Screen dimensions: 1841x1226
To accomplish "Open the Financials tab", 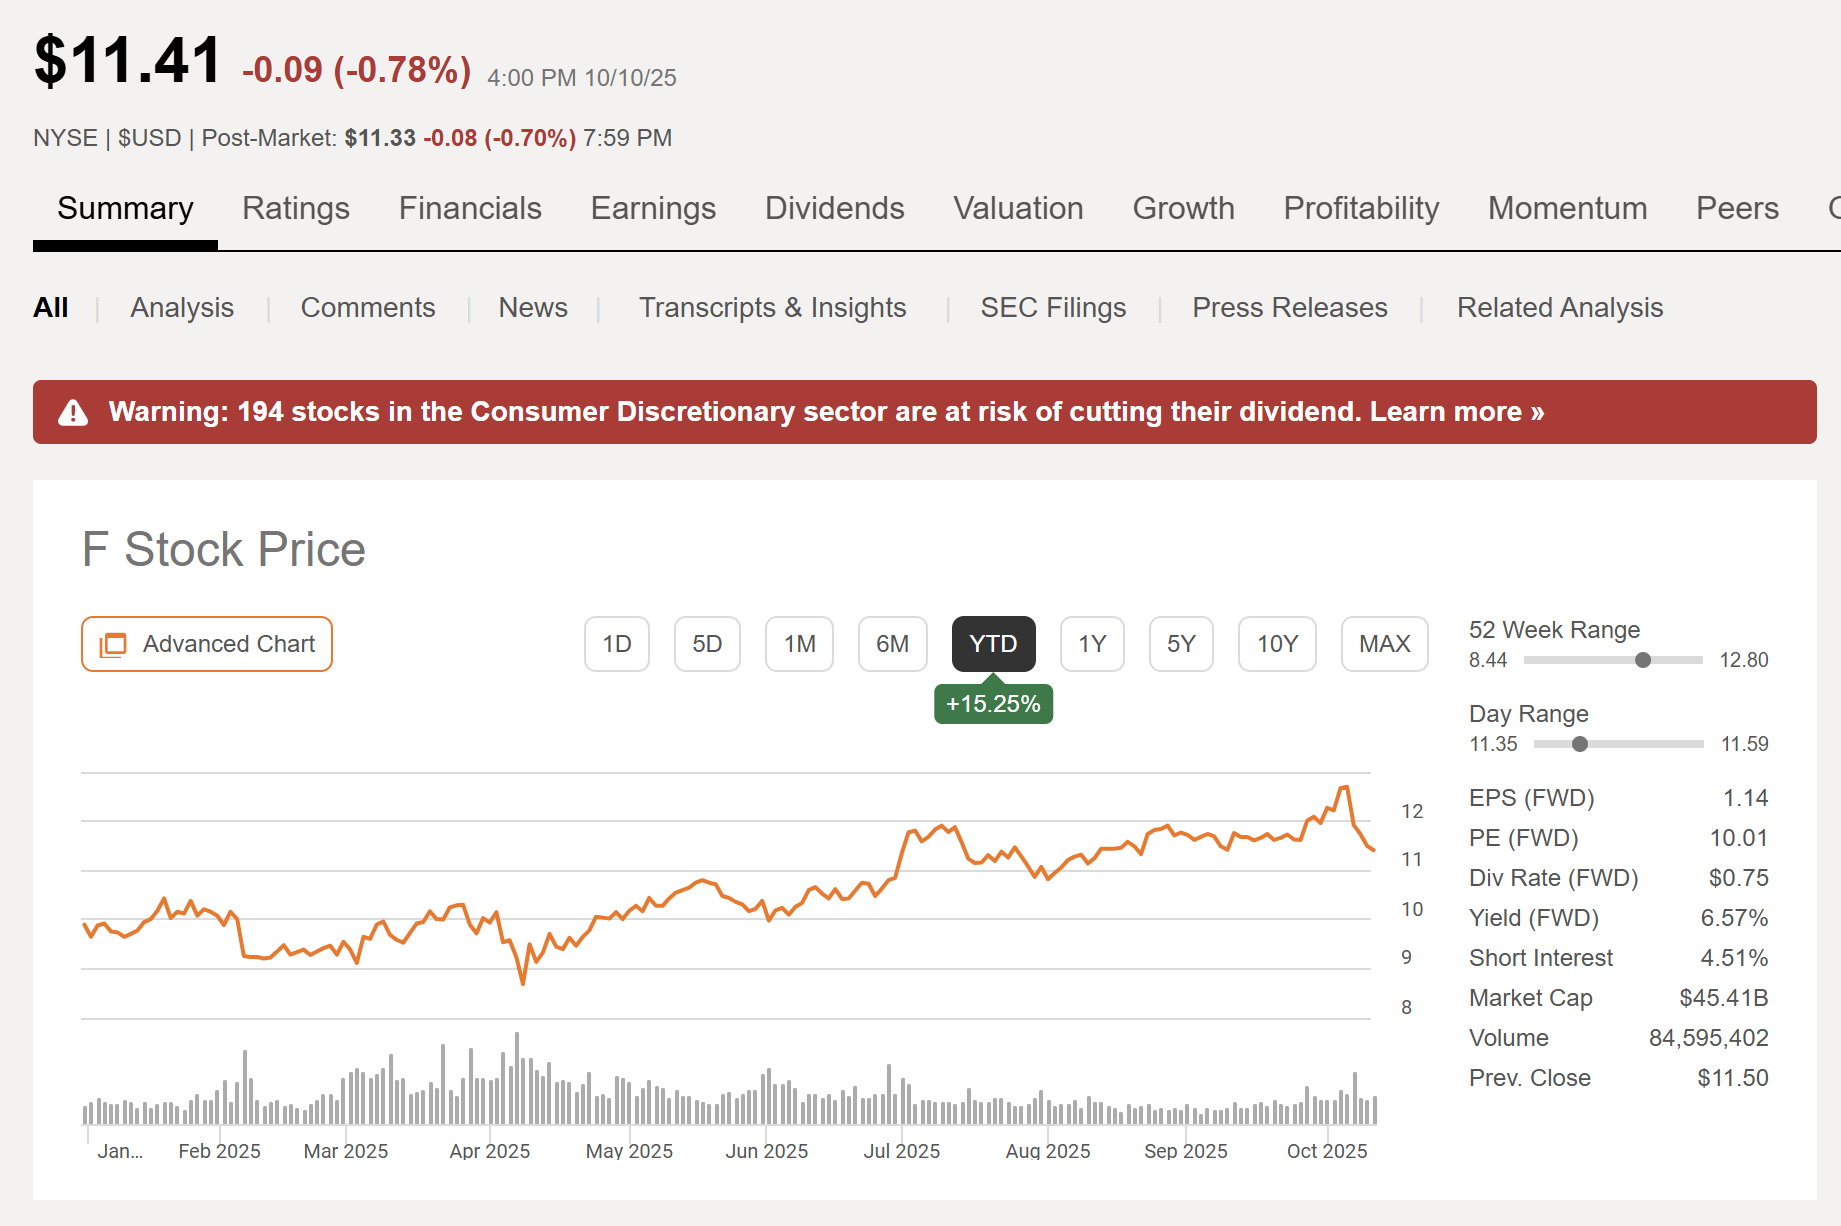I will (470, 208).
